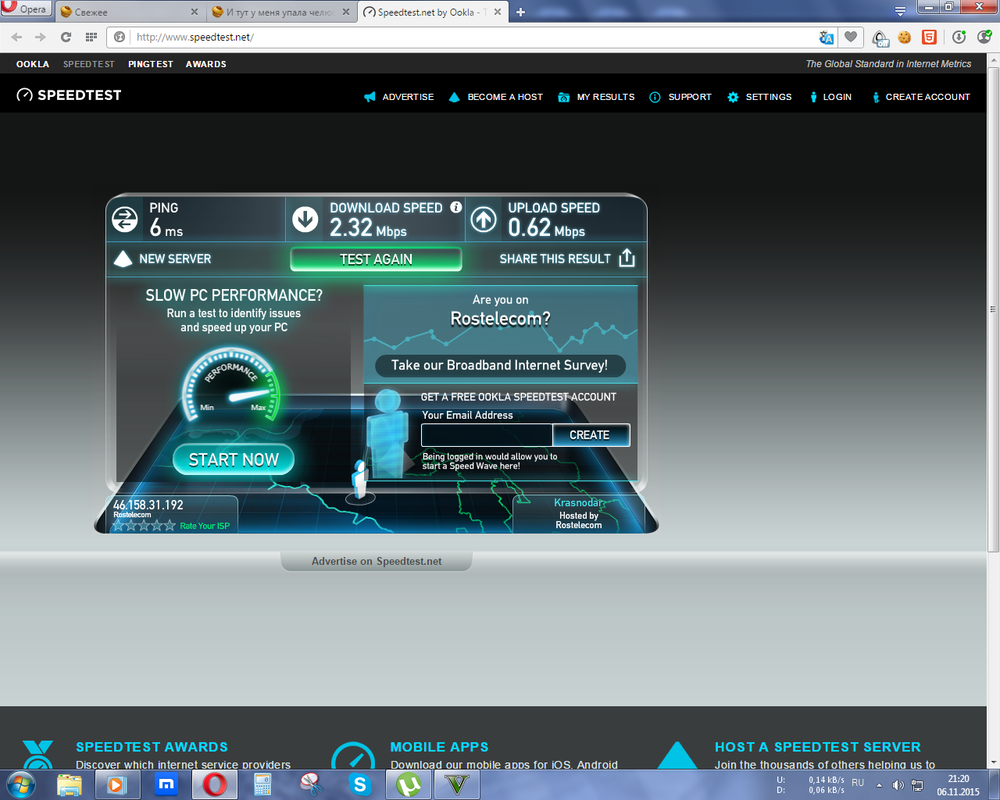The height and width of the screenshot is (800, 1000).
Task: Open Speedtest SETTINGS
Action: [x=759, y=97]
